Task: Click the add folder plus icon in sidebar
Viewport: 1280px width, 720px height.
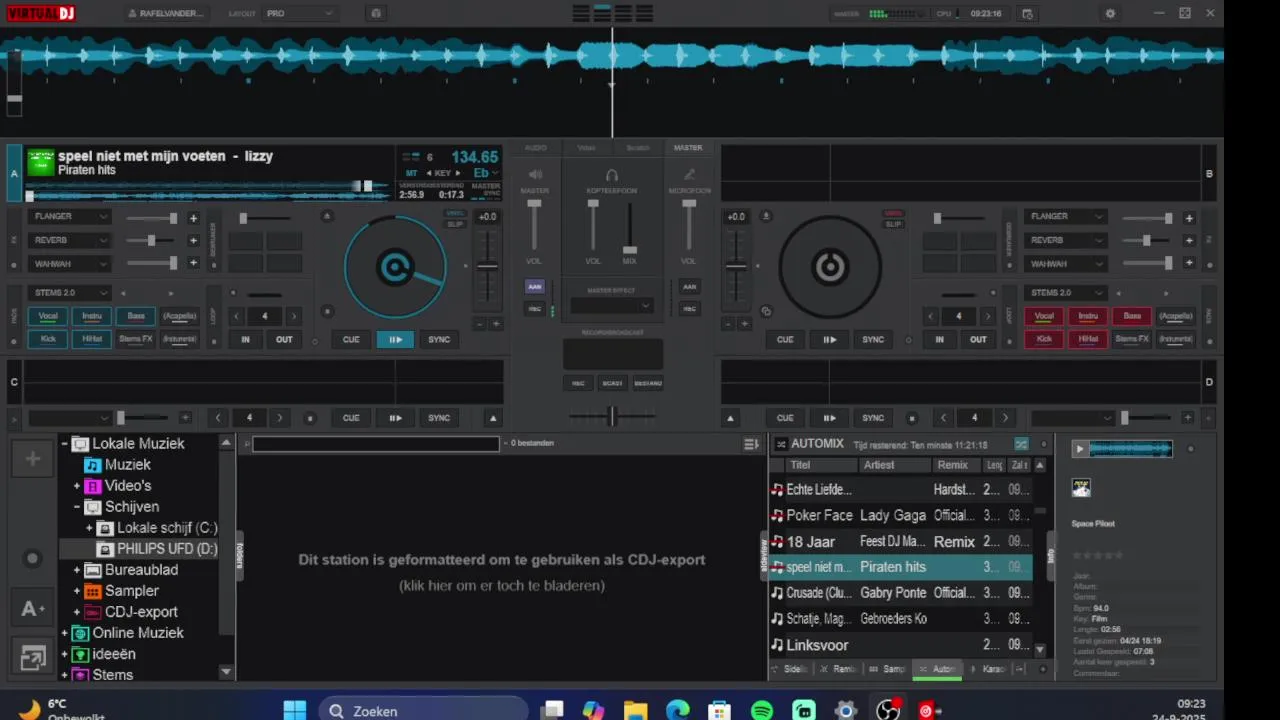Action: pos(33,458)
